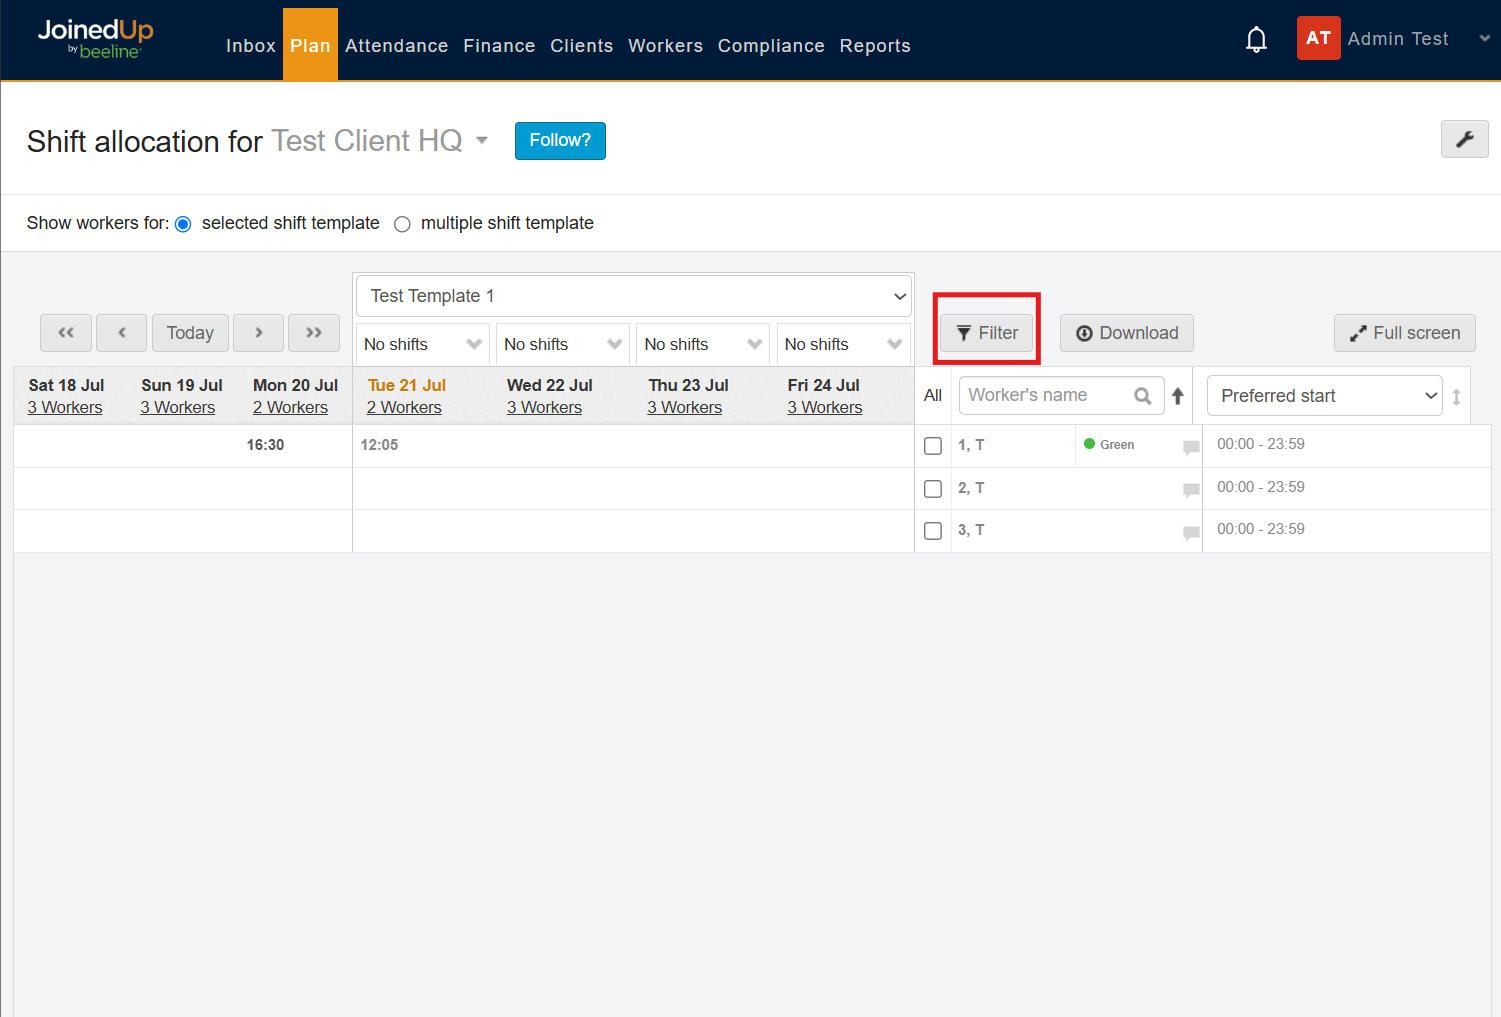Image resolution: width=1501 pixels, height=1017 pixels.
Task: Go to next day arrow
Action: click(258, 333)
